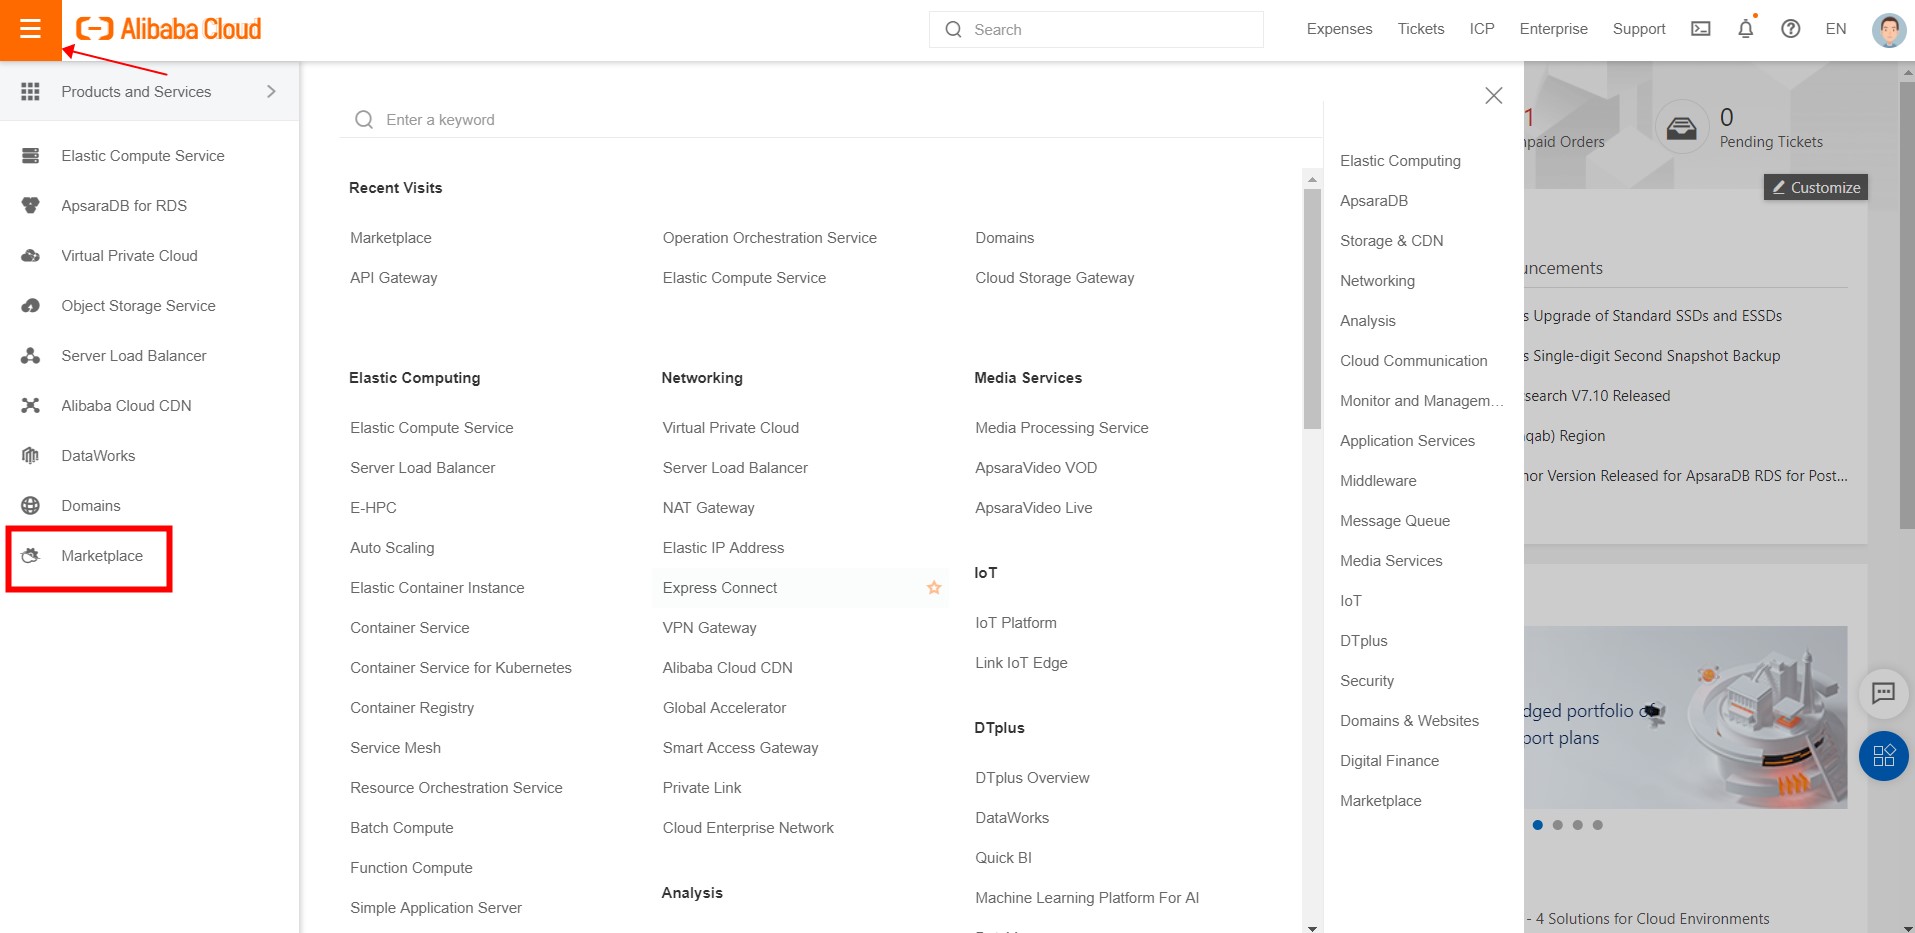Click the Customize button
The image size is (1915, 933).
(x=1815, y=188)
